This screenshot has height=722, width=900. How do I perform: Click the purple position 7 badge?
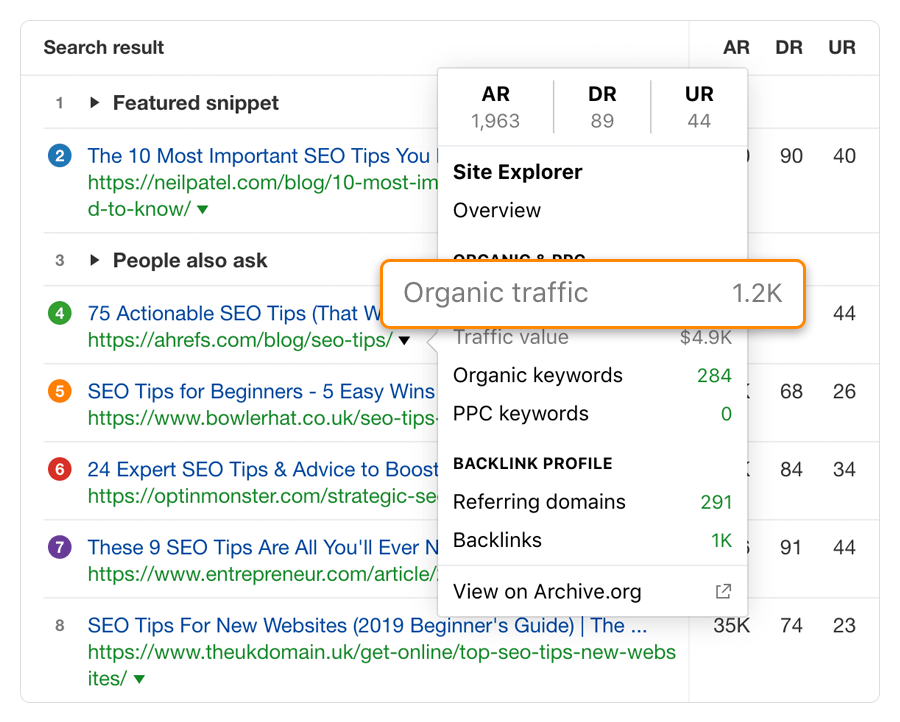click(x=60, y=548)
